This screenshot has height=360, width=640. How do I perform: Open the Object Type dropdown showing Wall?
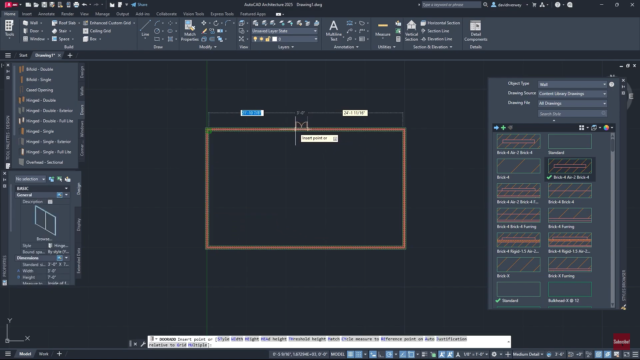click(572, 84)
